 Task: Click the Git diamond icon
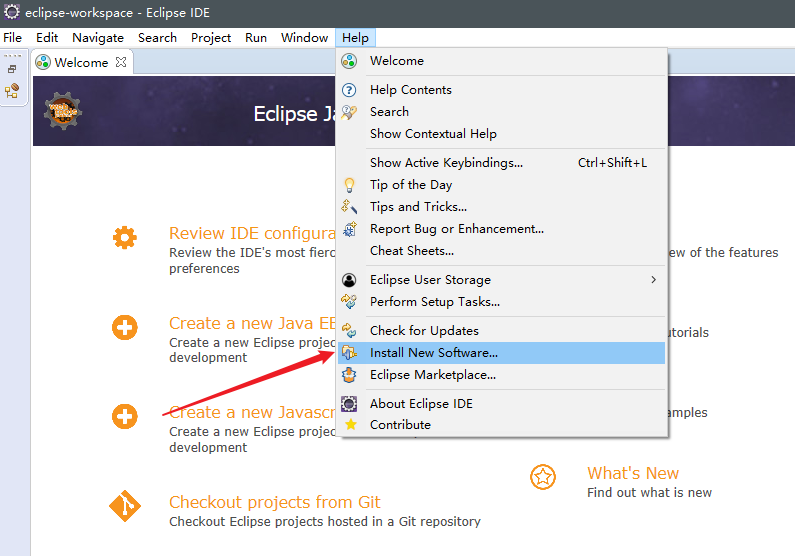coord(125,506)
